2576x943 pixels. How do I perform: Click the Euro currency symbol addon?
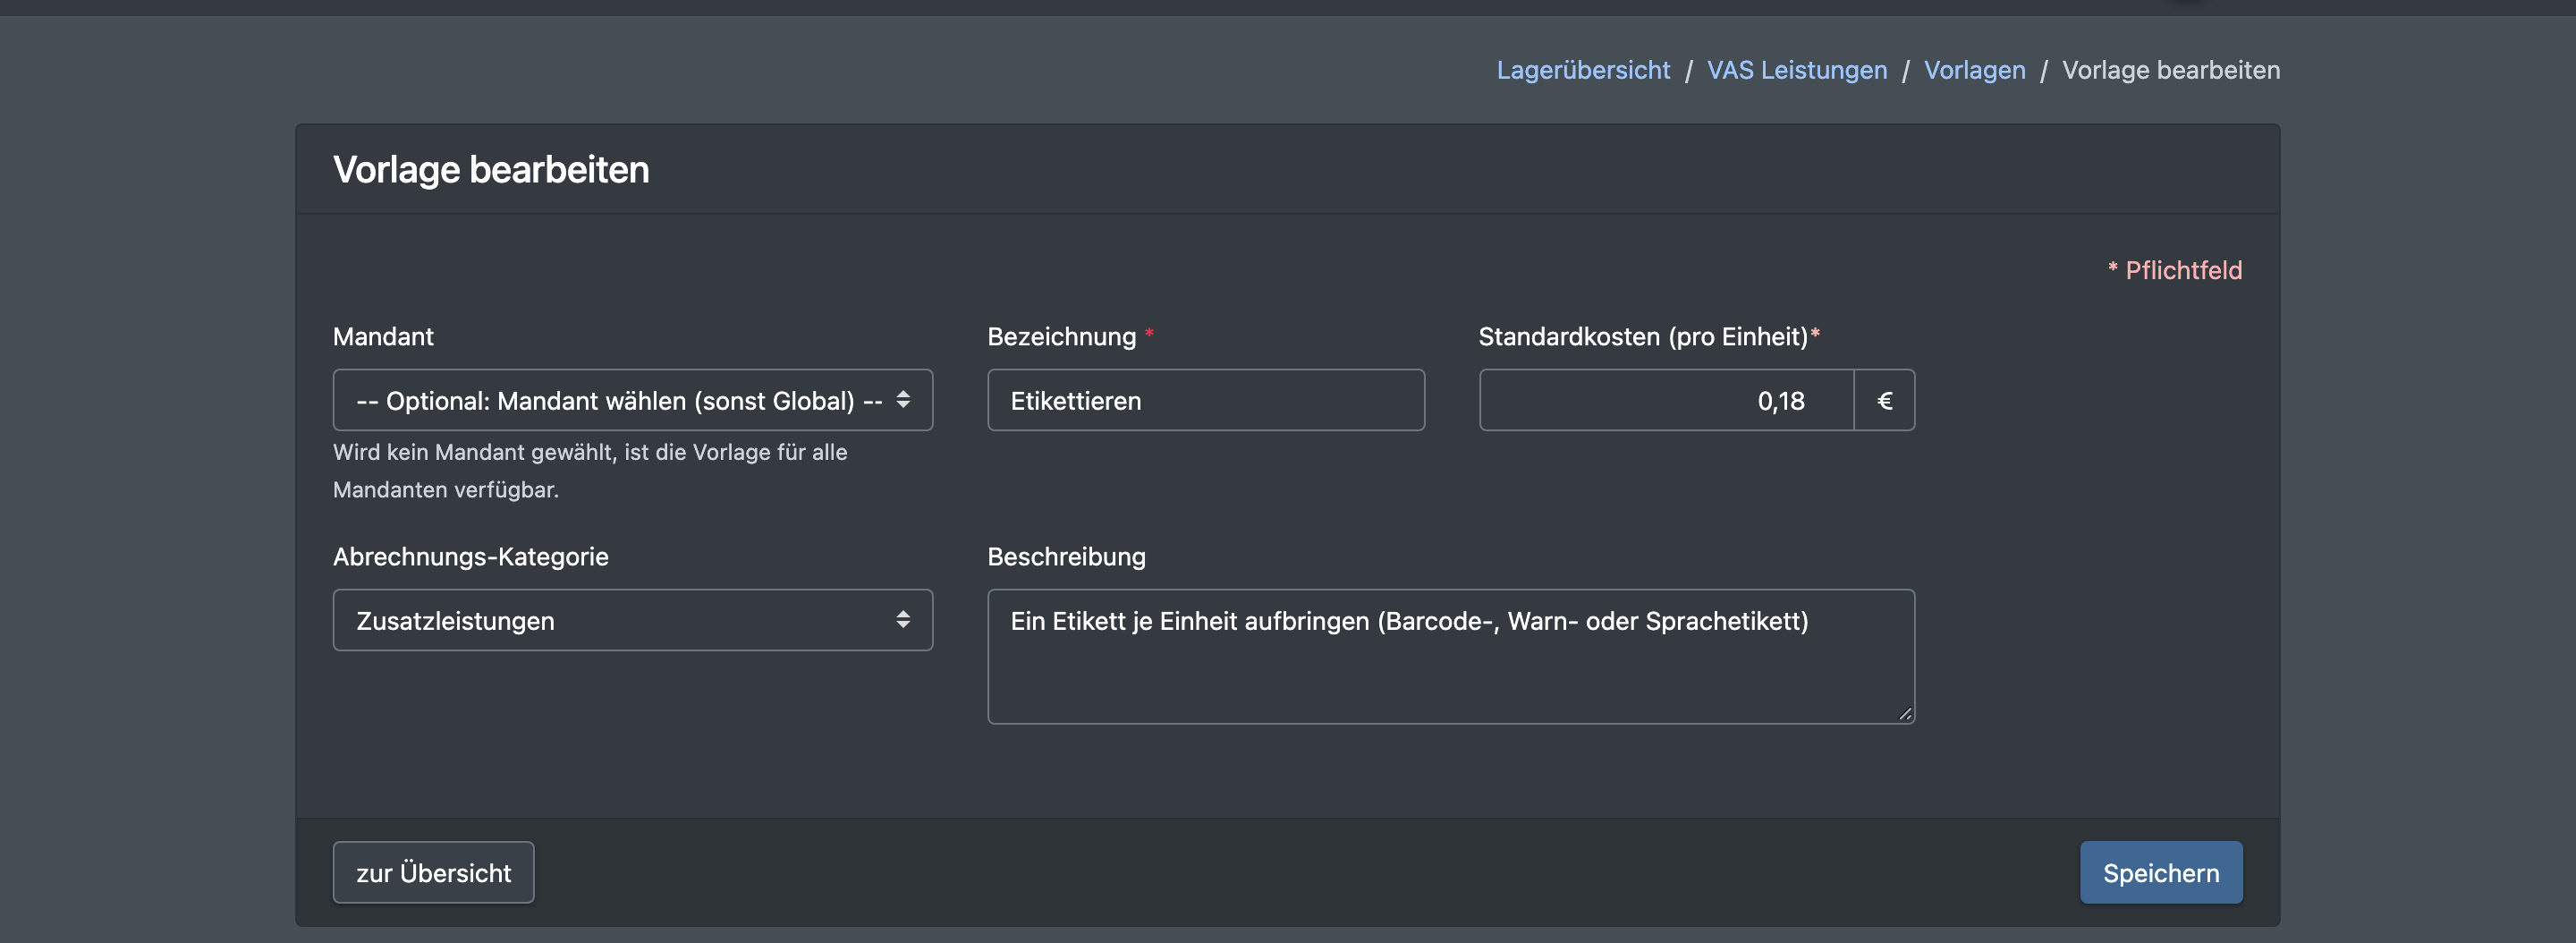tap(1885, 400)
